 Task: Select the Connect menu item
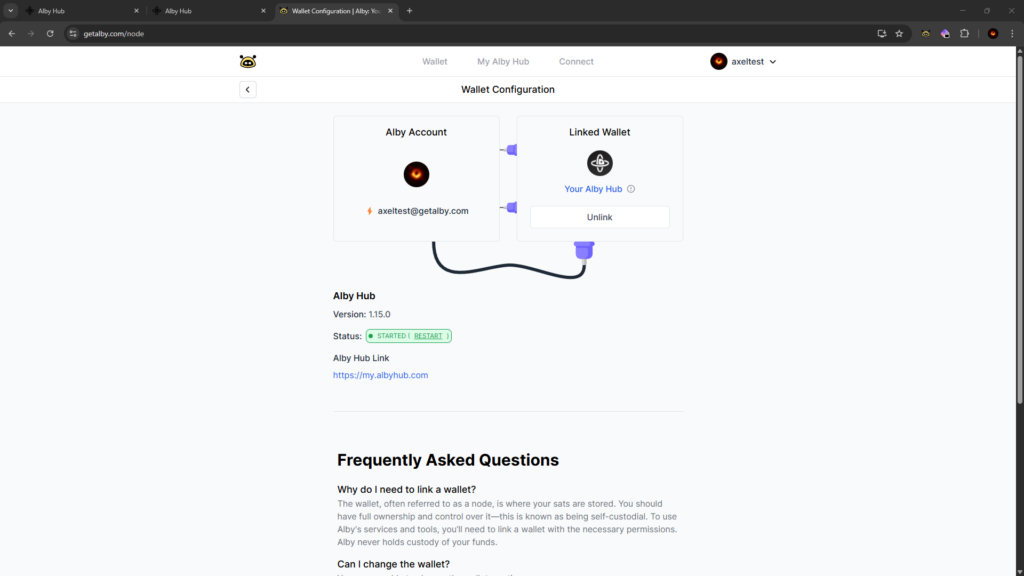tap(576, 62)
